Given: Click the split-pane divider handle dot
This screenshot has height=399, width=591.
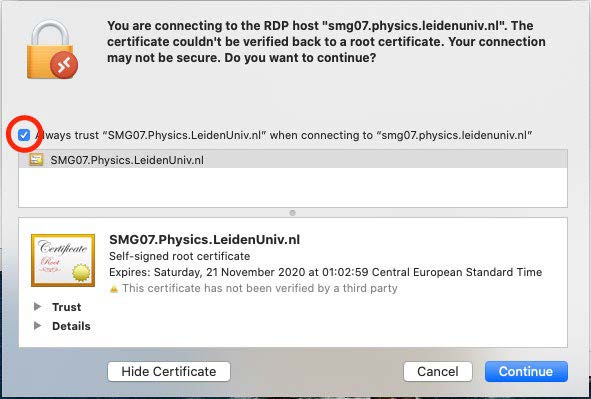Looking at the screenshot, I should point(292,213).
